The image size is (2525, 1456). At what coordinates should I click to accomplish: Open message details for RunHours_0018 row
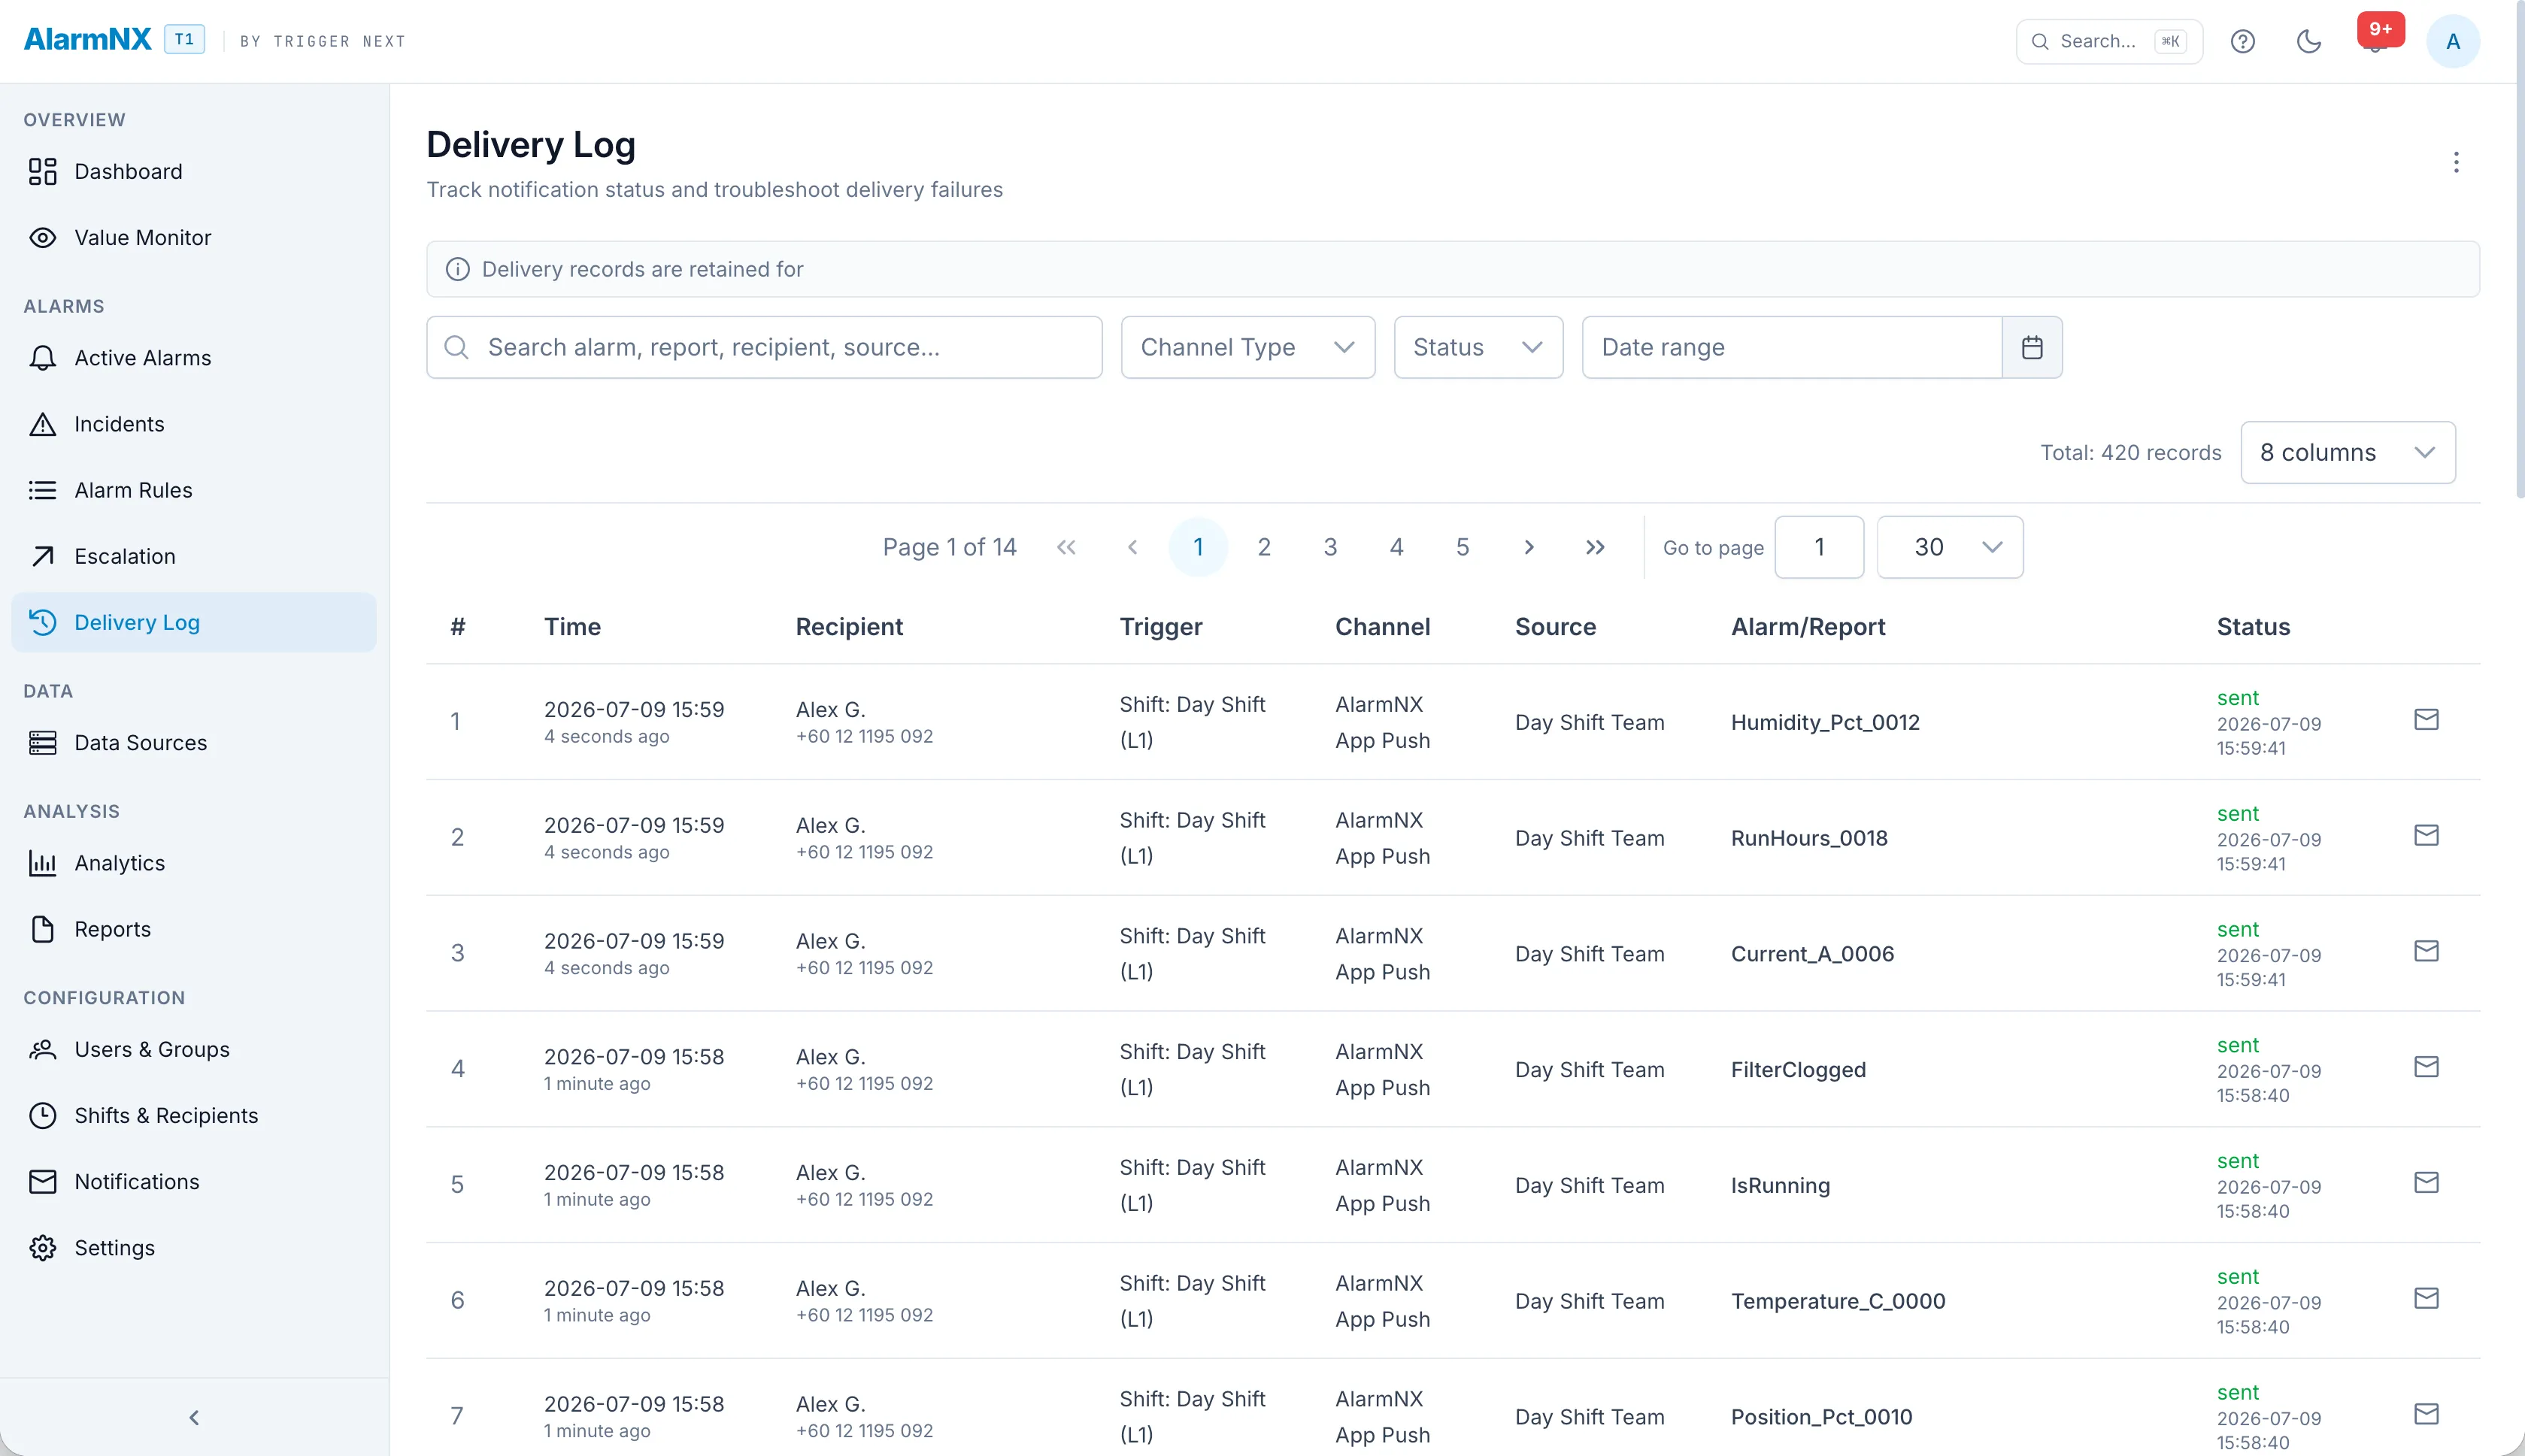pos(2426,835)
